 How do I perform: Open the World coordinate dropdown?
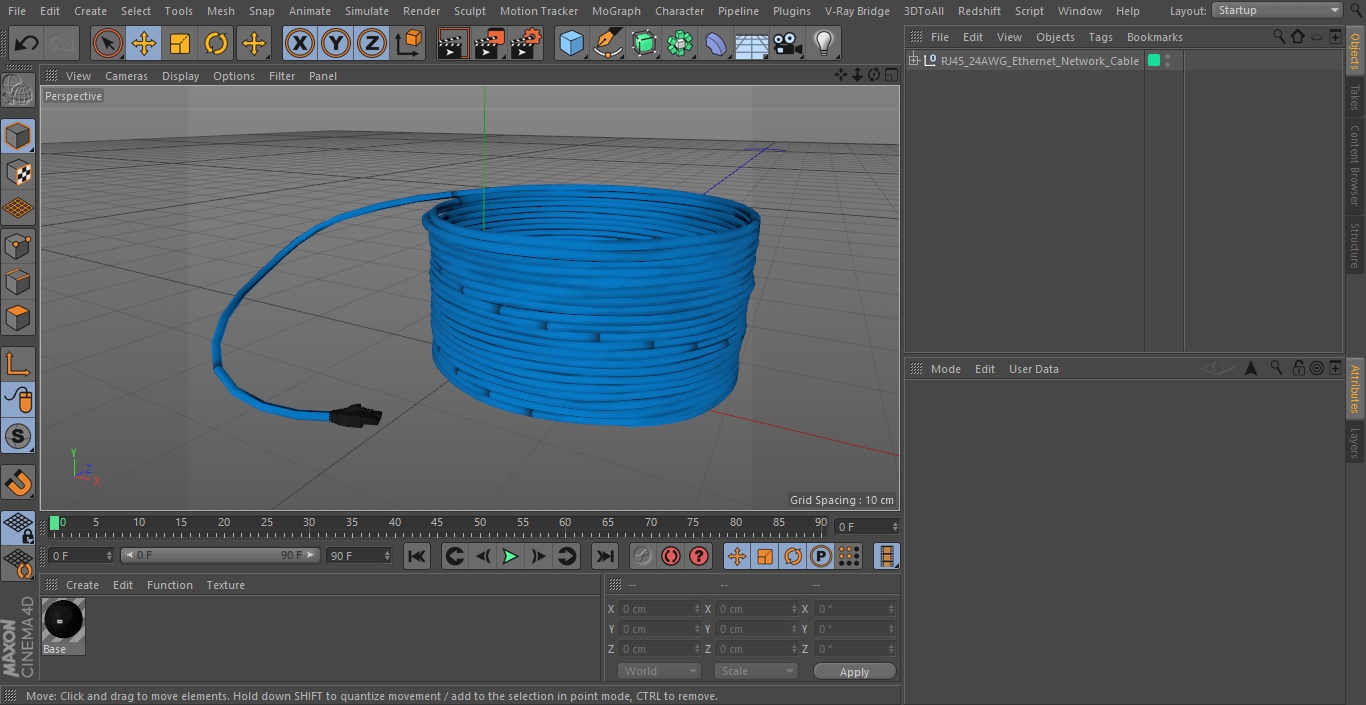pyautogui.click(x=659, y=671)
